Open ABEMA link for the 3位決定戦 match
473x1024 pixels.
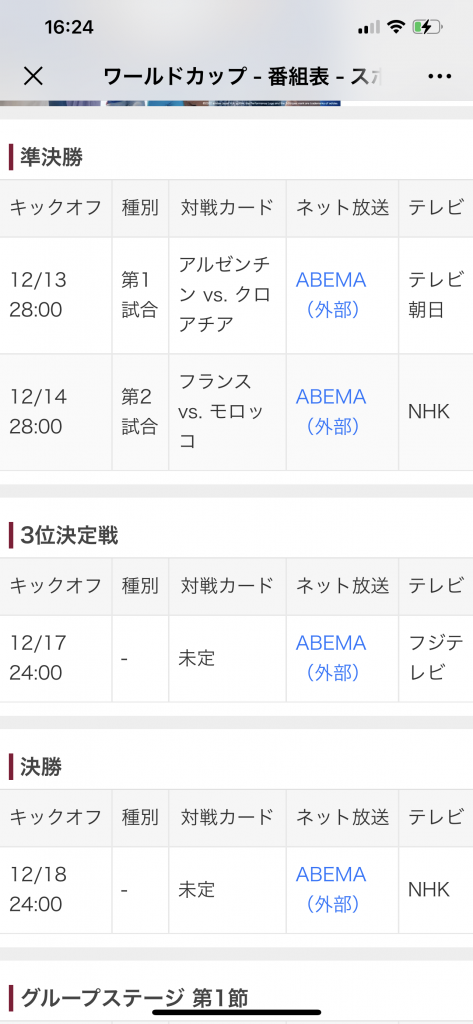(x=331, y=658)
